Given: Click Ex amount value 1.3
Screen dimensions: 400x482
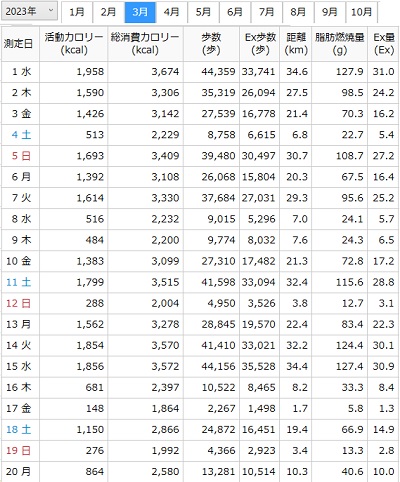Looking at the screenshot, I should (387, 408).
